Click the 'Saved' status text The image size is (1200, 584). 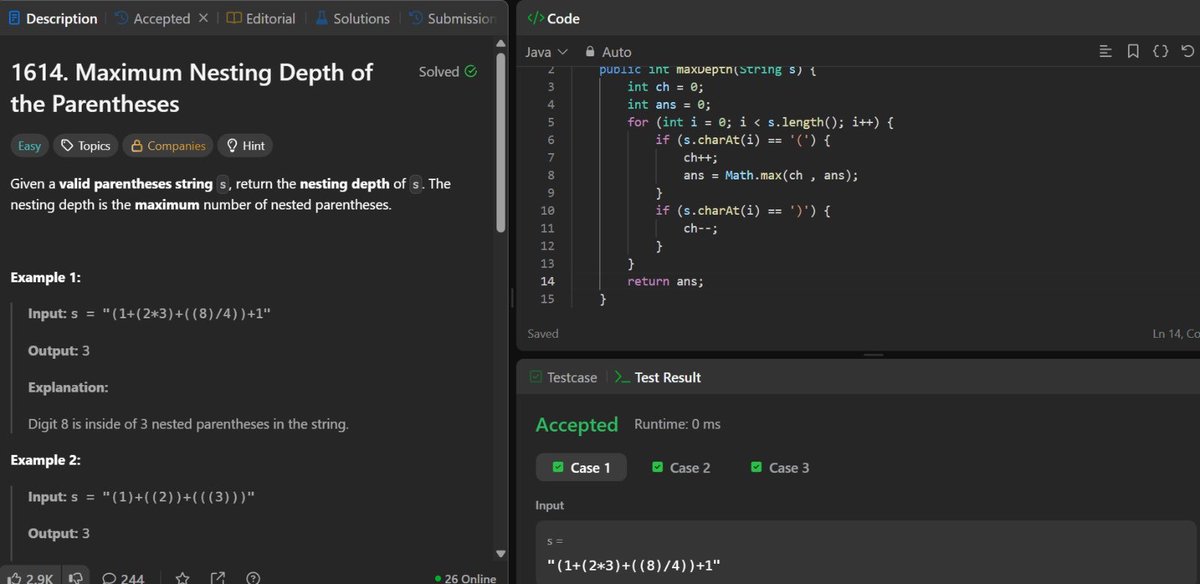[x=543, y=333]
